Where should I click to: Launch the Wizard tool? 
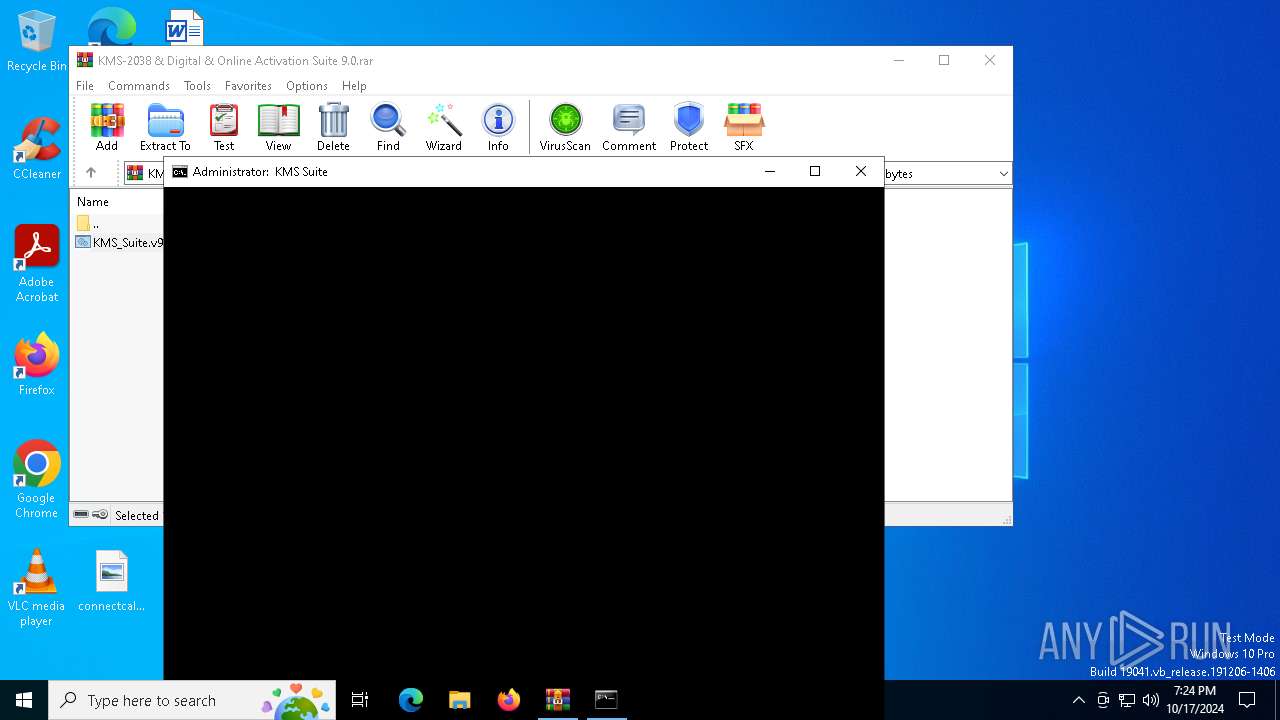(x=443, y=127)
